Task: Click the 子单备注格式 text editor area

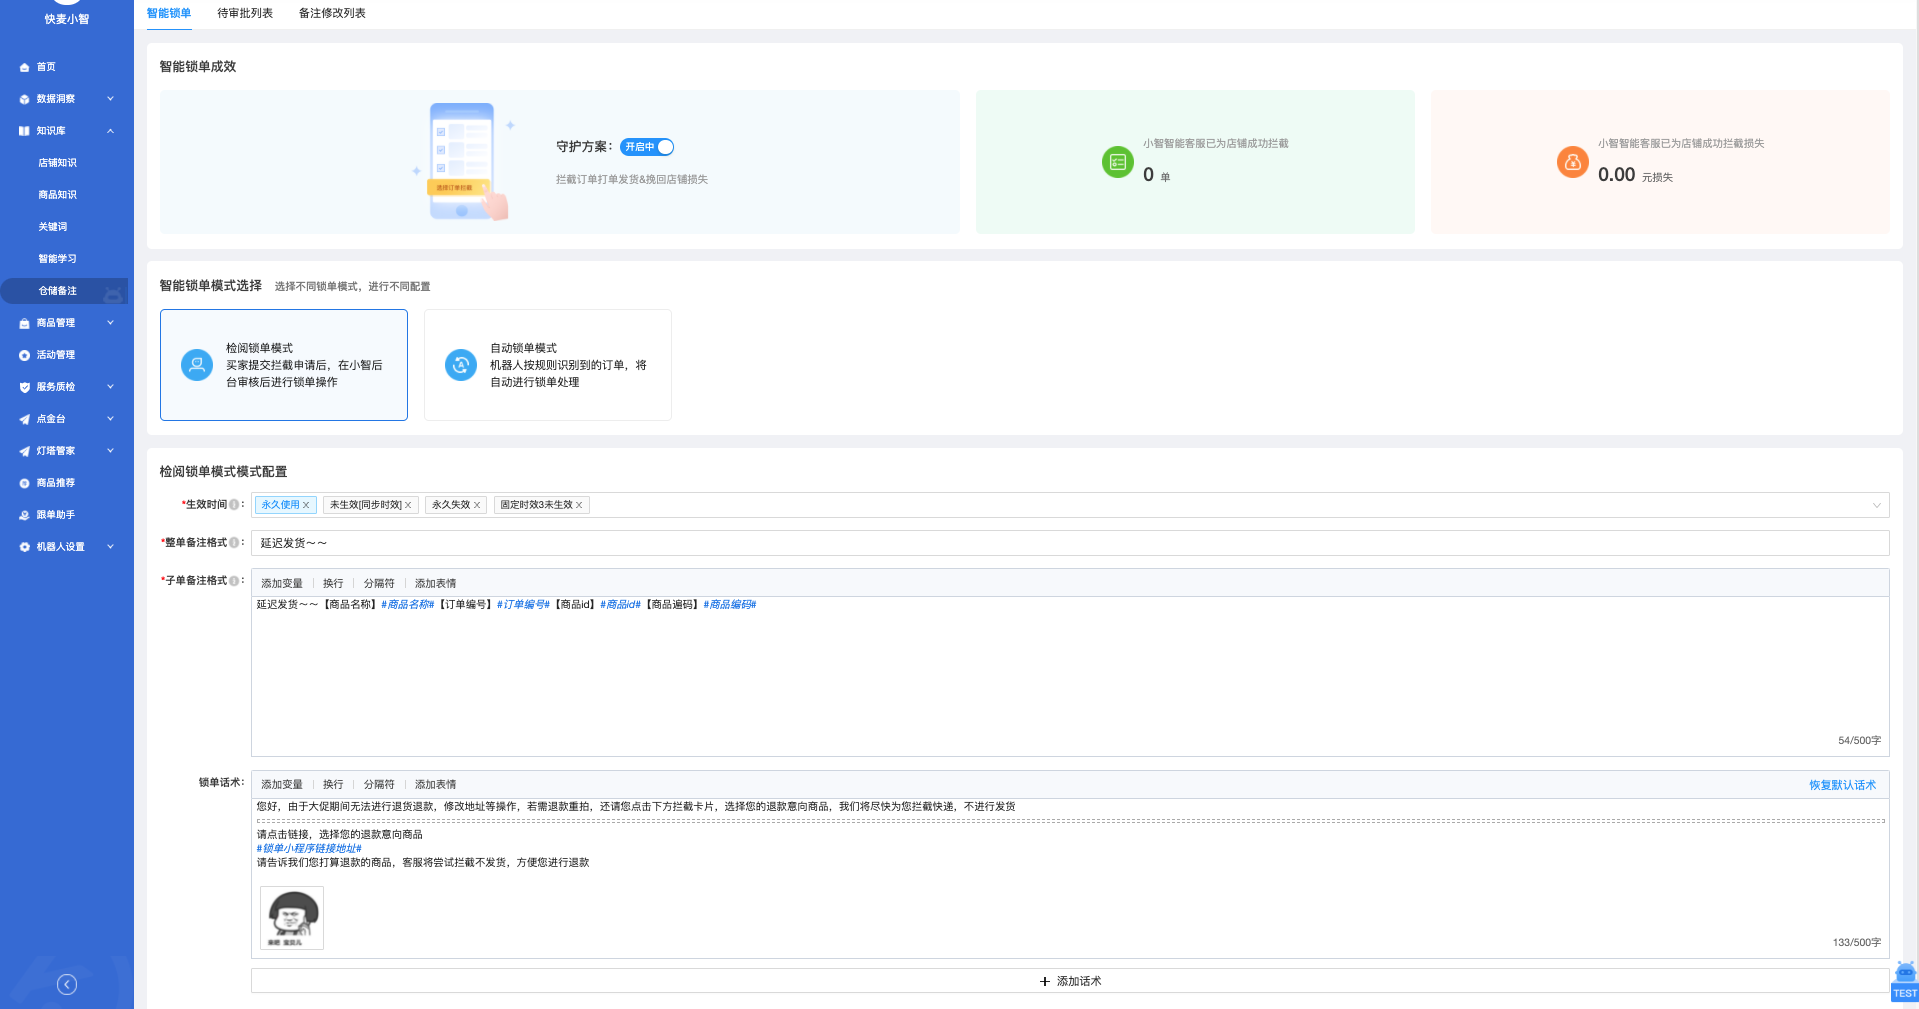Action: (1070, 676)
